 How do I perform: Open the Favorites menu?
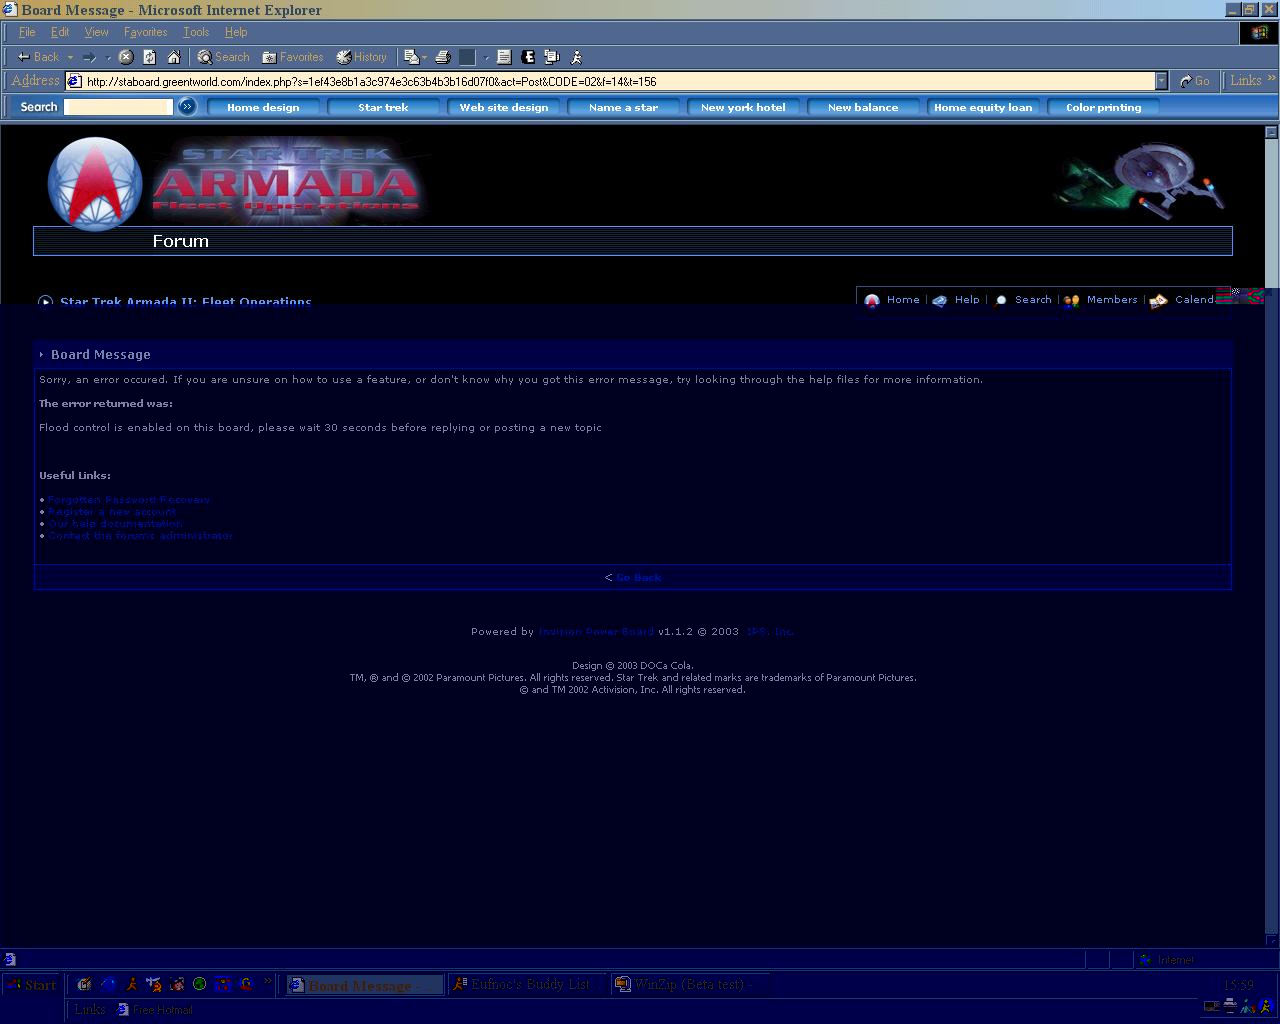pyautogui.click(x=146, y=32)
